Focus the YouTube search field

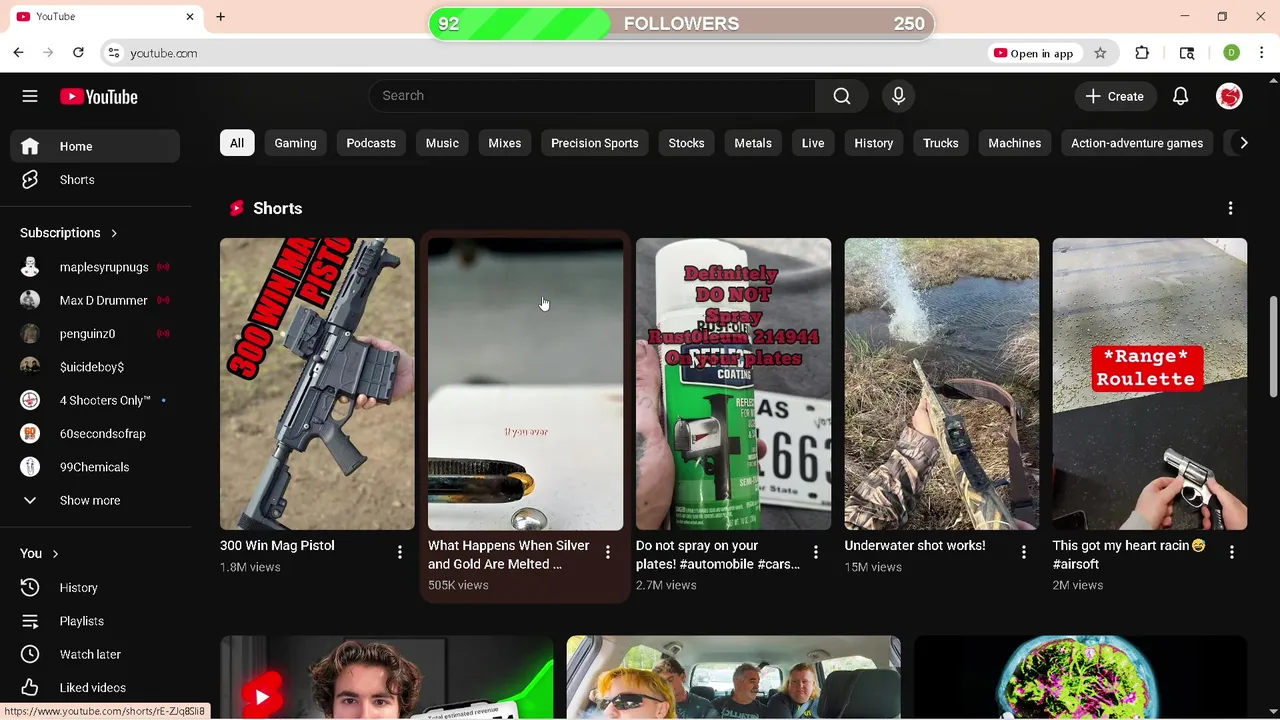(x=592, y=96)
